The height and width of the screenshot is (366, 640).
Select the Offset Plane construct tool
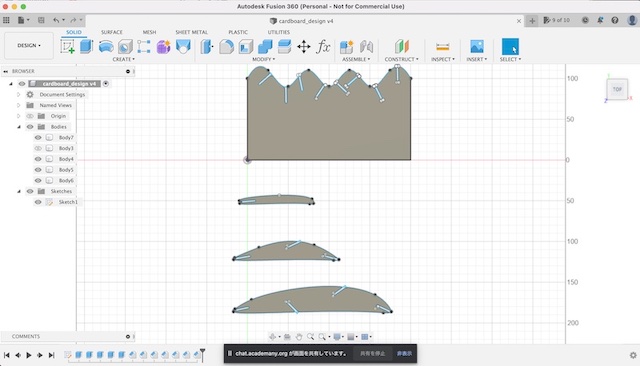[x=402, y=47]
